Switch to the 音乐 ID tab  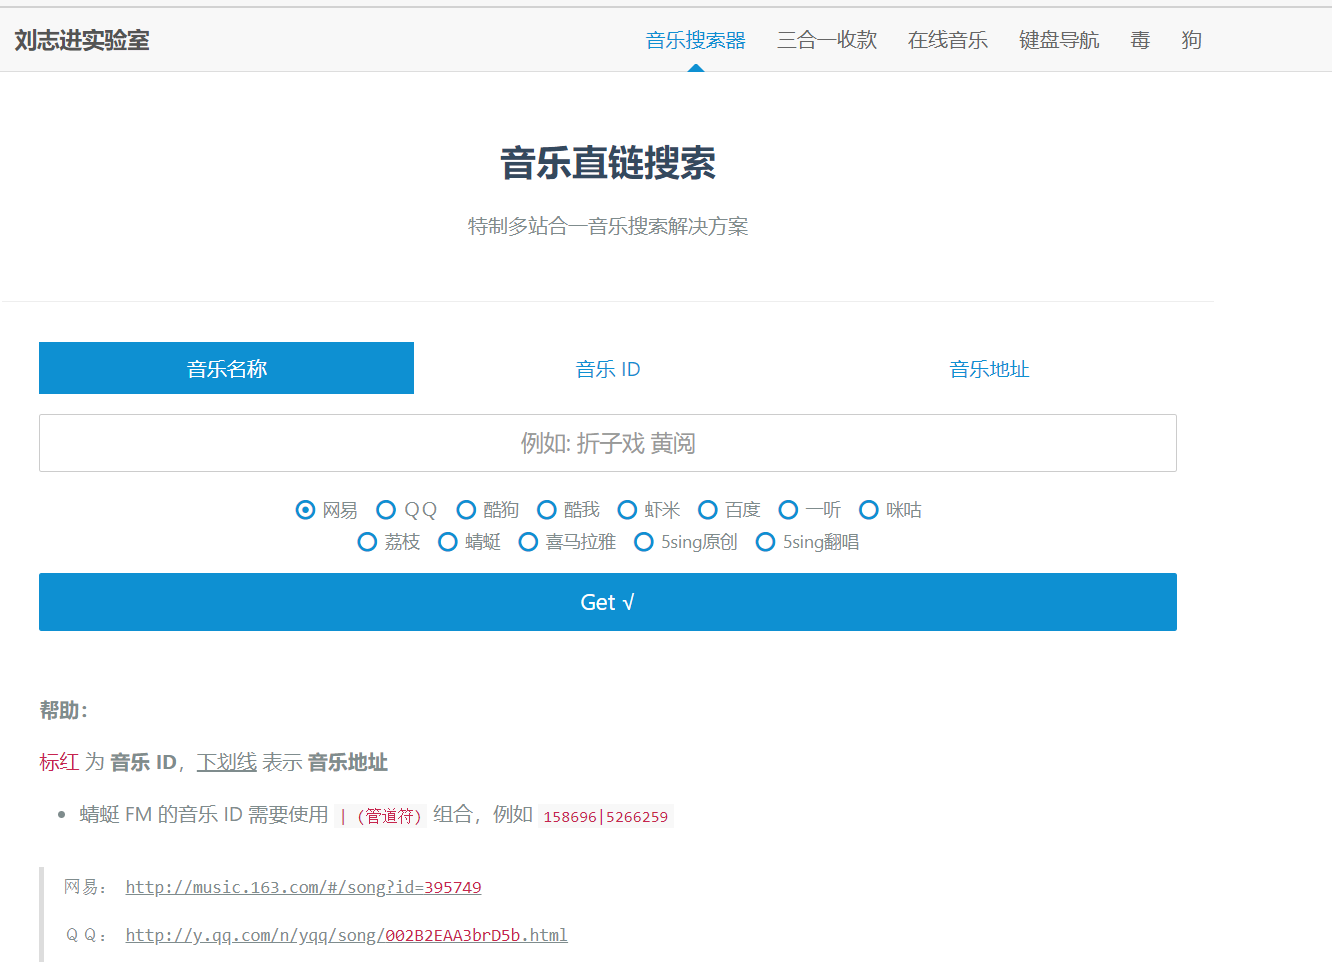tap(608, 368)
